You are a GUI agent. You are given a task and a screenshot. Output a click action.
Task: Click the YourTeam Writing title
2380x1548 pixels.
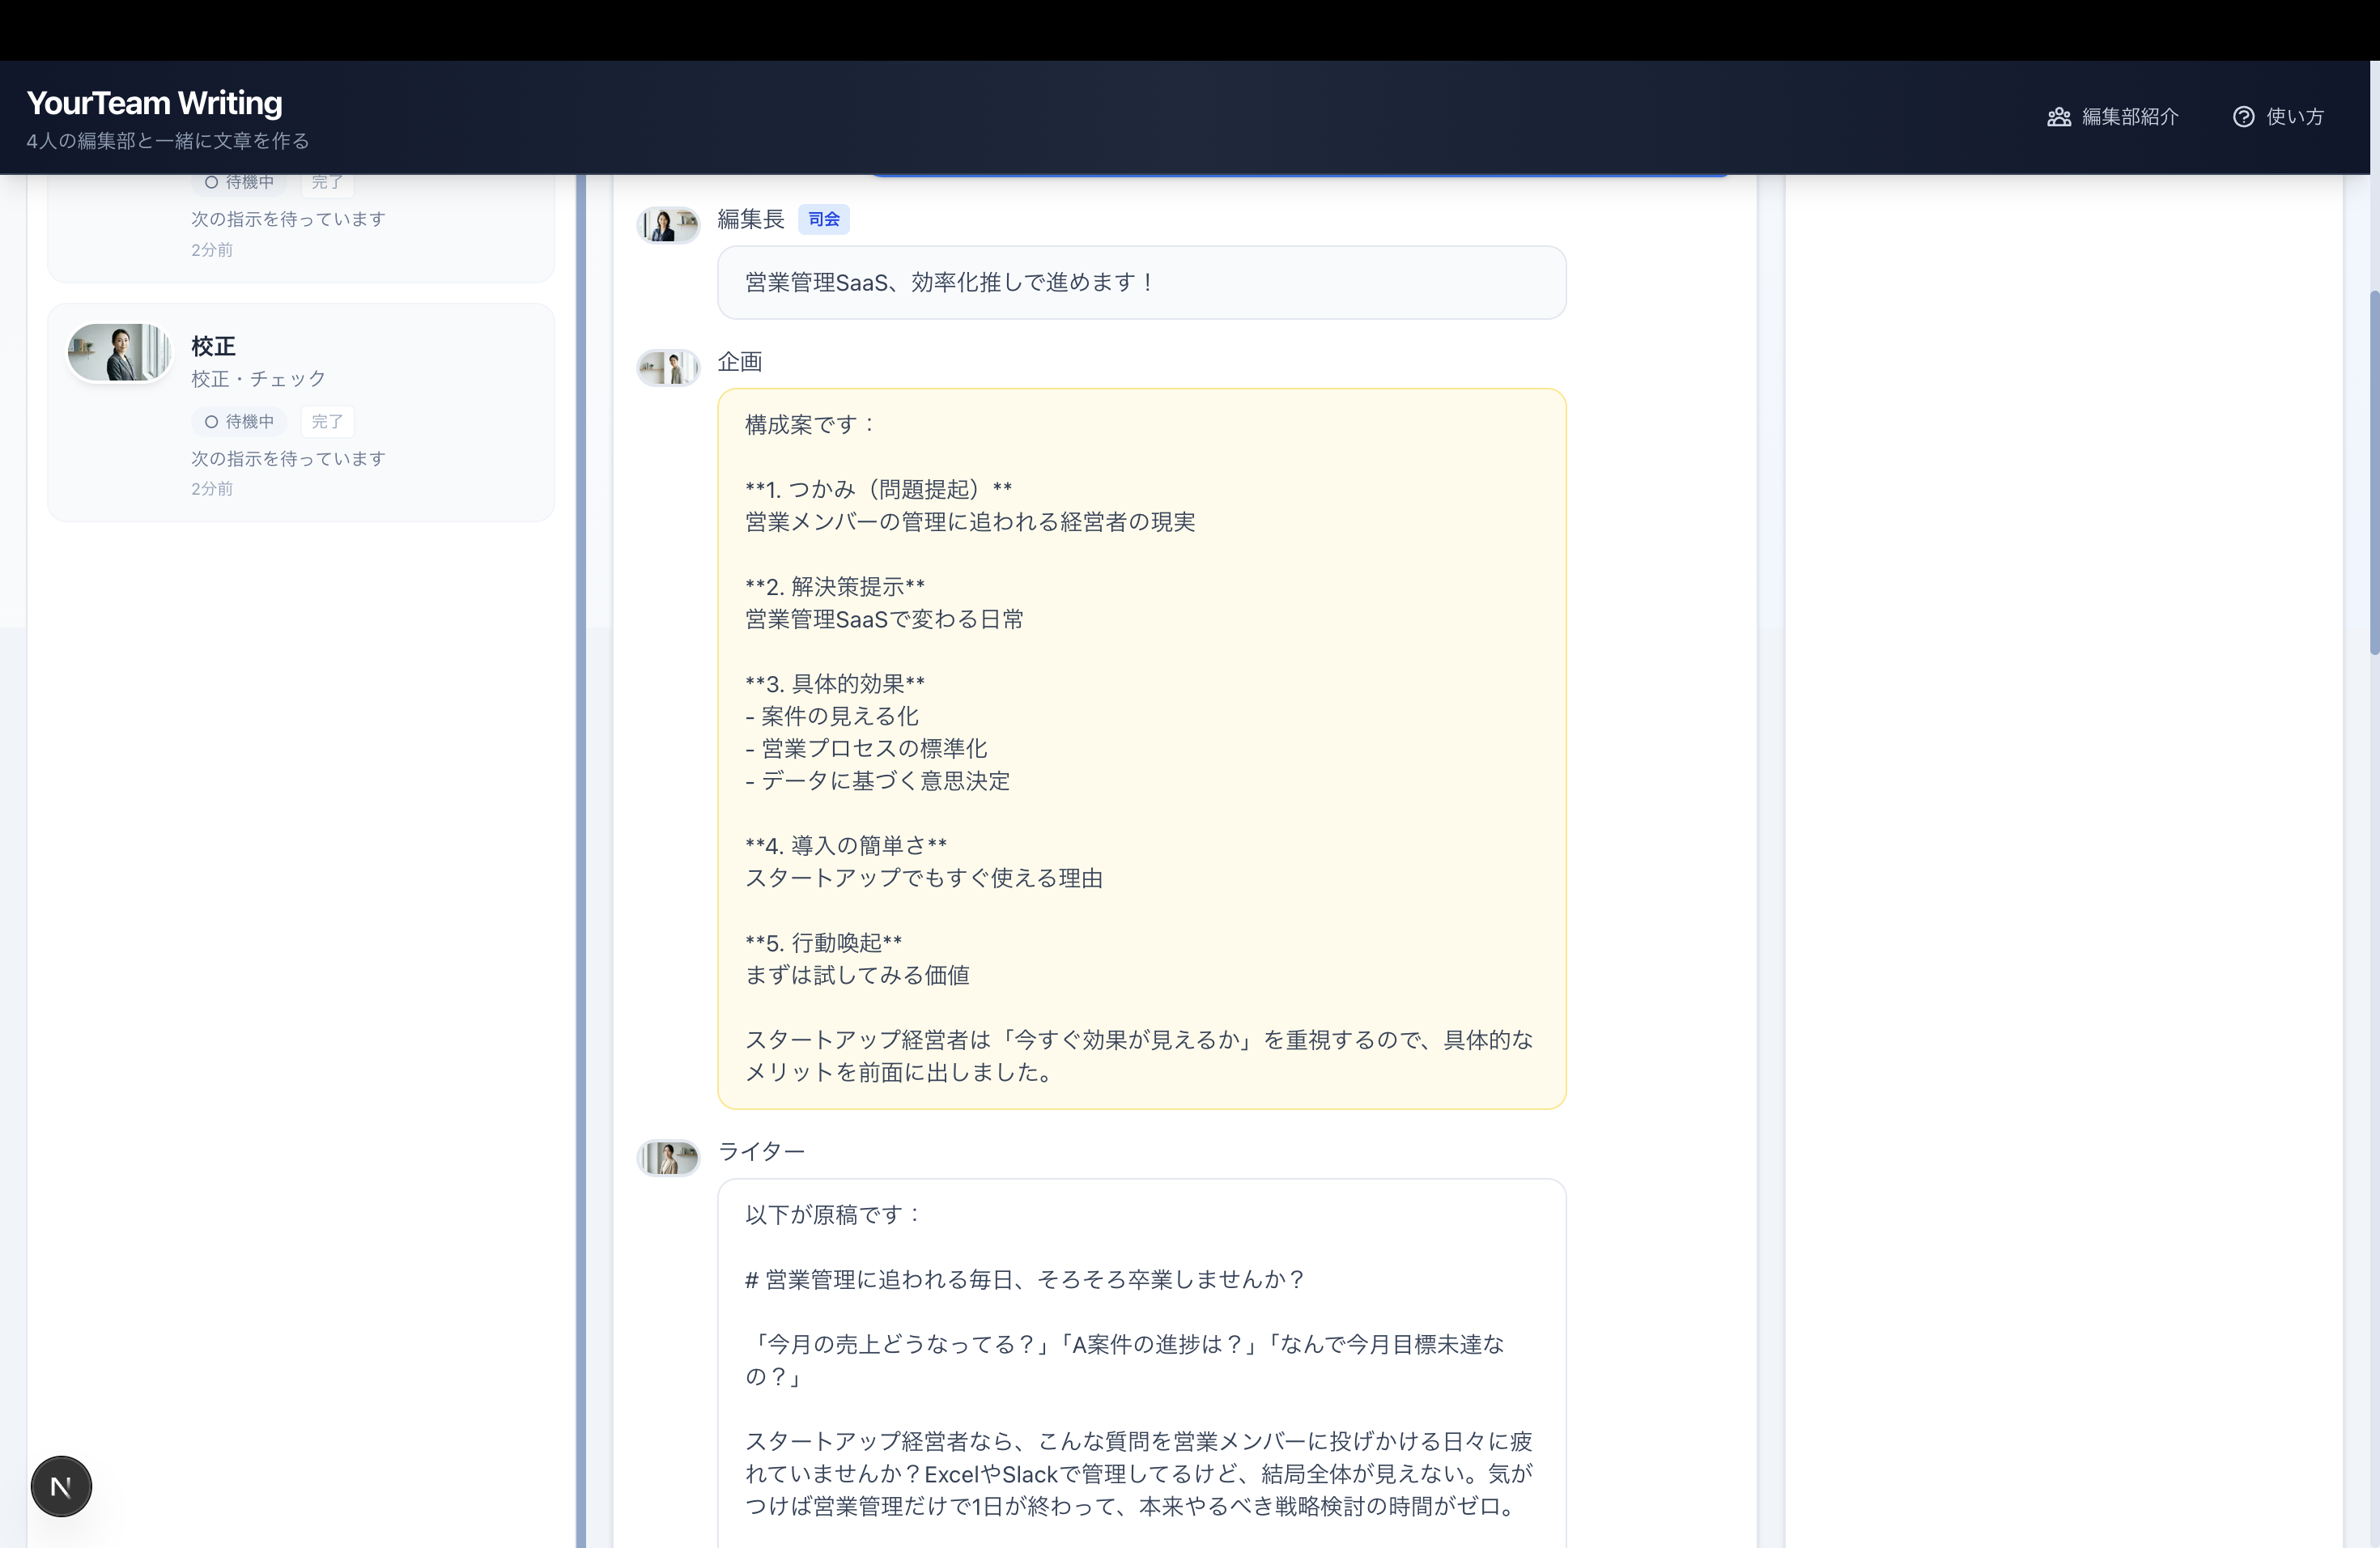point(154,103)
